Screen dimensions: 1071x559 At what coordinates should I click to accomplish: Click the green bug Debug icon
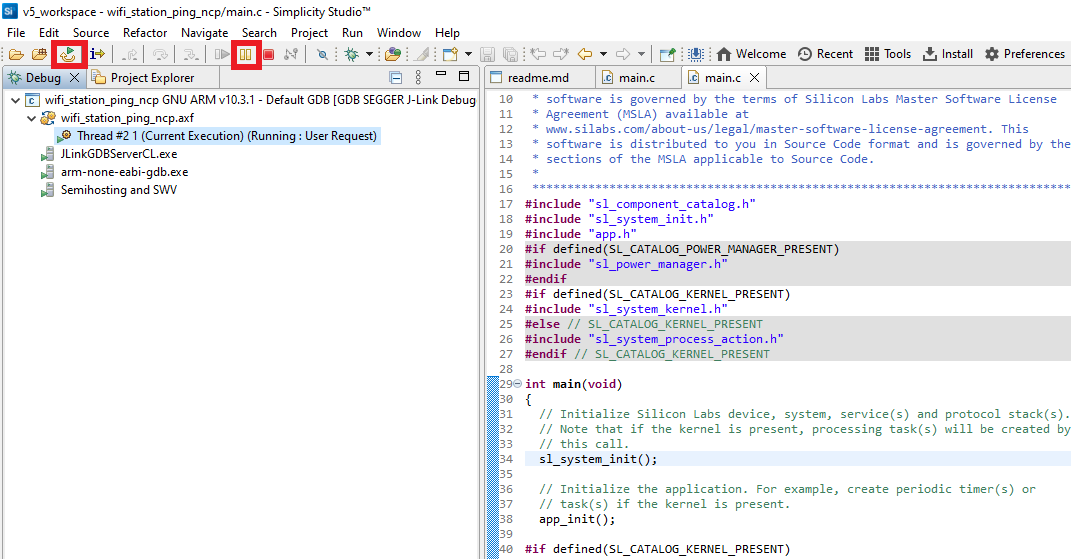(351, 54)
